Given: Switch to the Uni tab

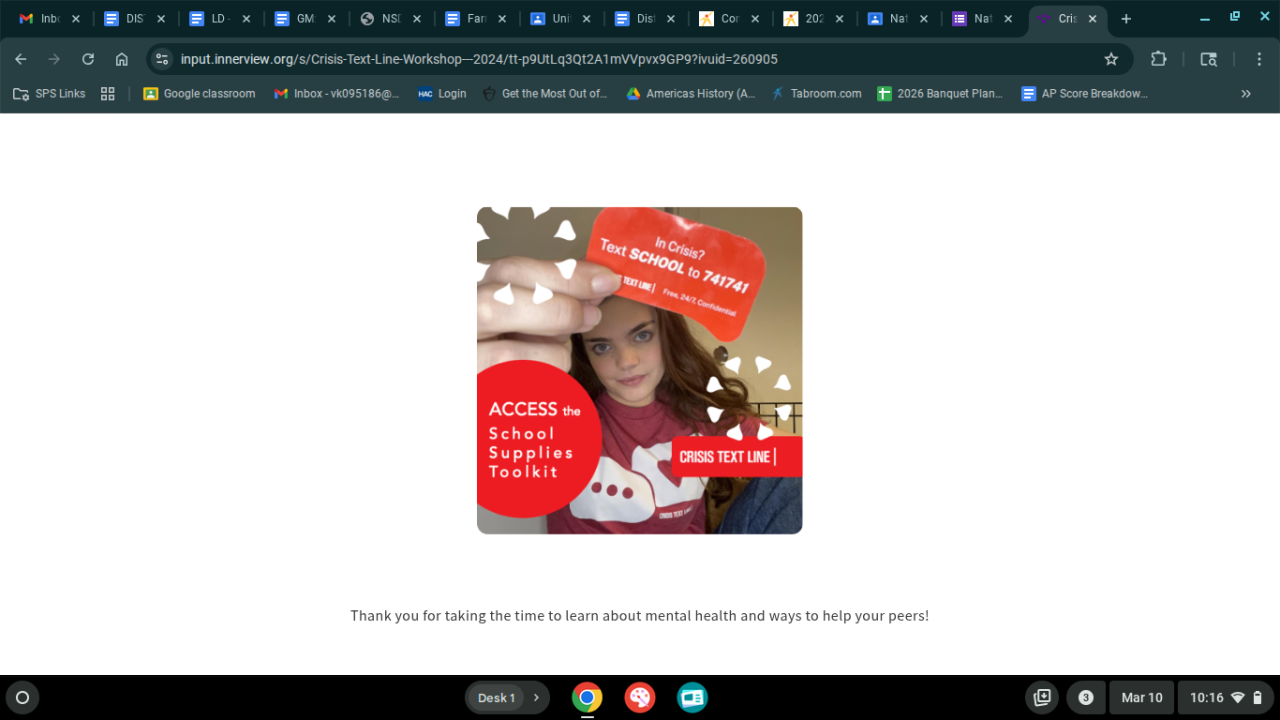Looking at the screenshot, I should pyautogui.click(x=551, y=19).
